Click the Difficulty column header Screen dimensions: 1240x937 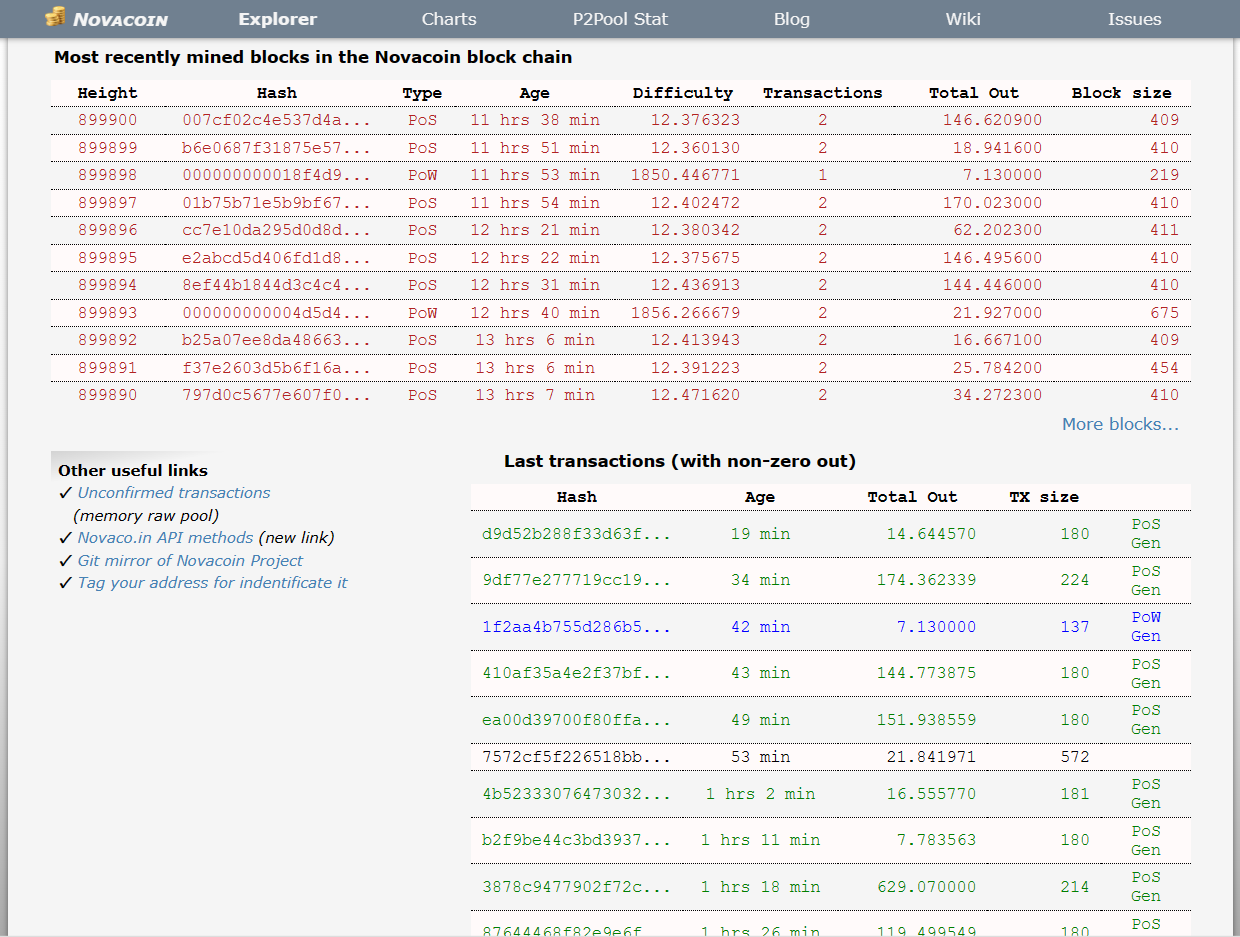(683, 93)
